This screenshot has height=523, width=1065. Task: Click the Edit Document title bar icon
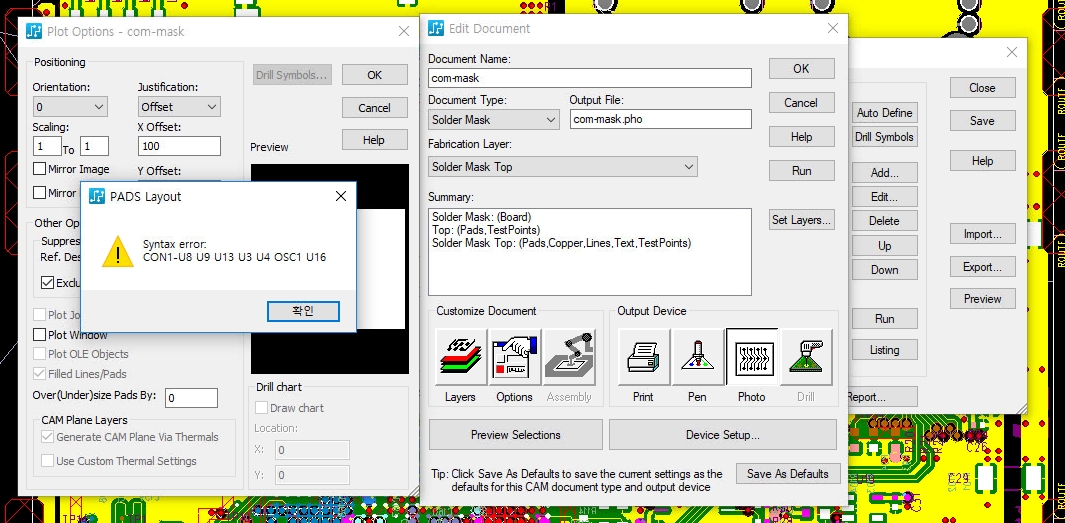(x=436, y=29)
